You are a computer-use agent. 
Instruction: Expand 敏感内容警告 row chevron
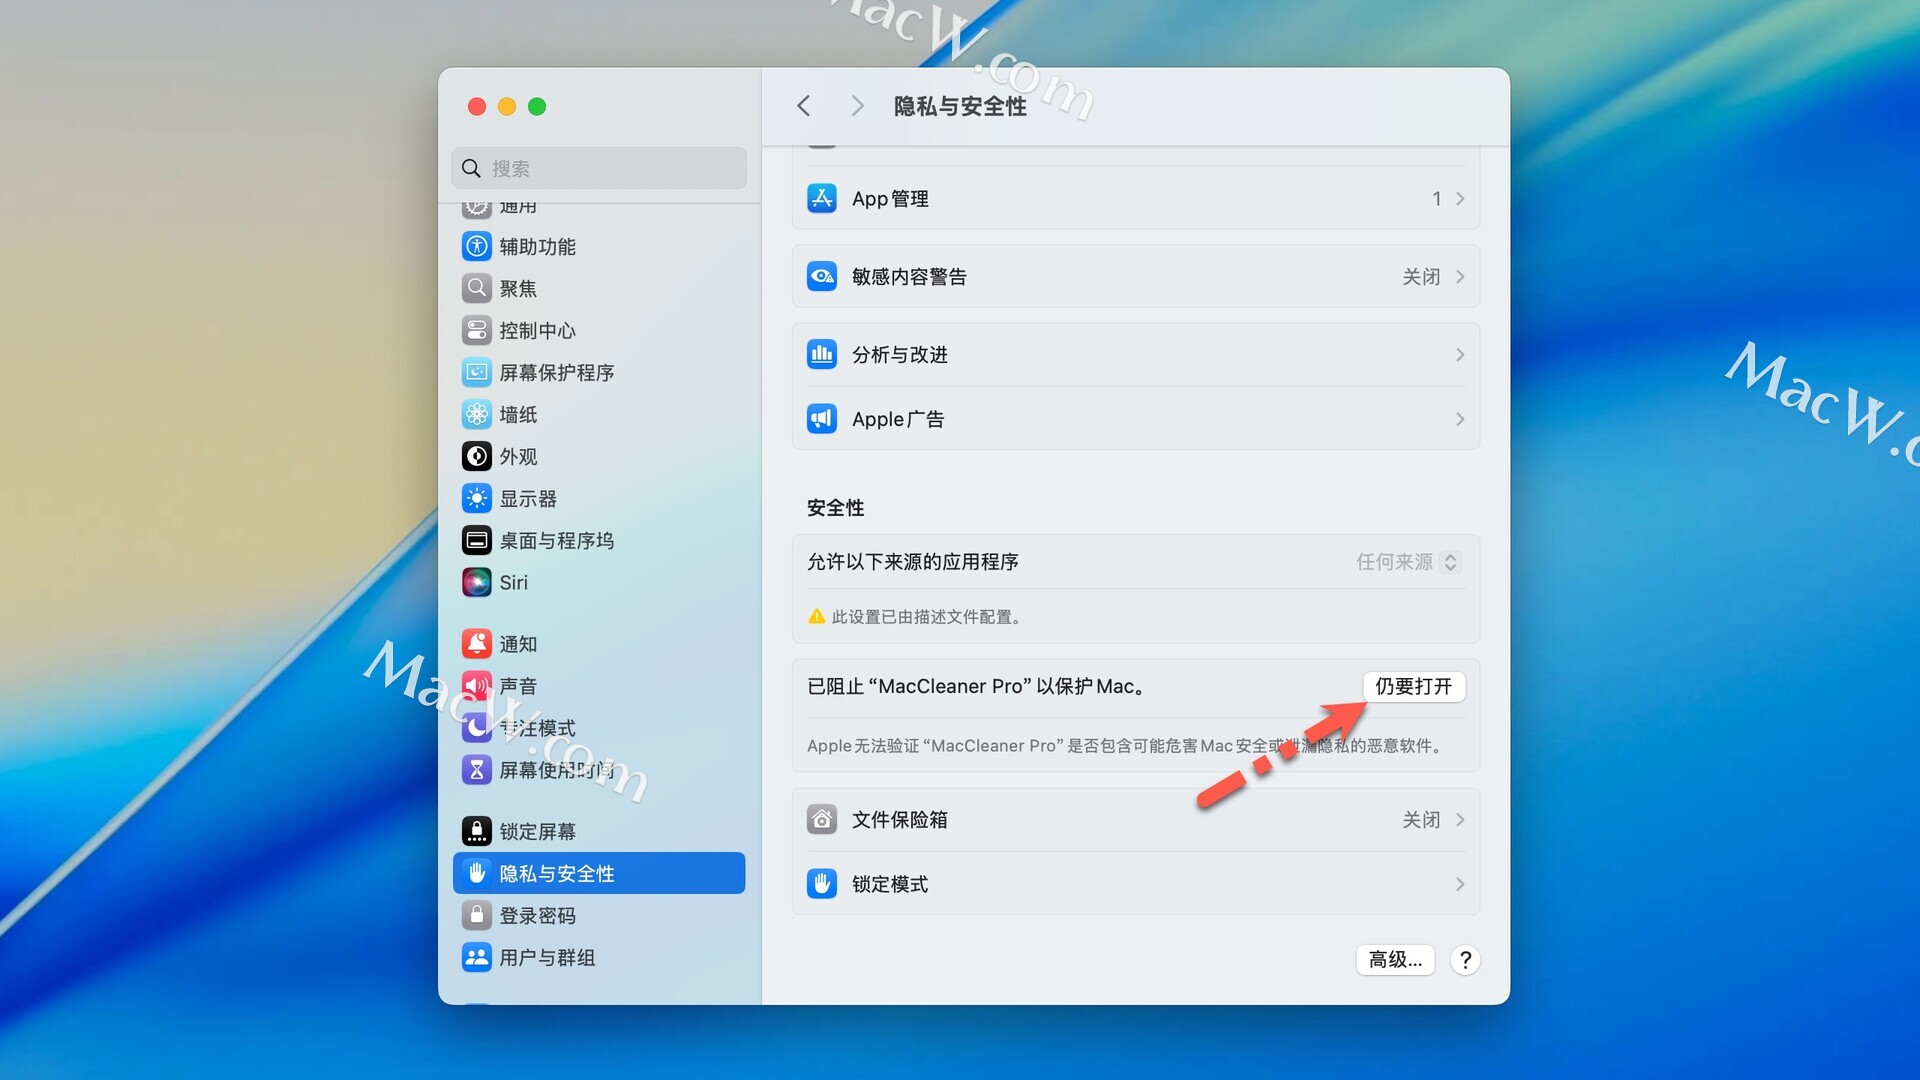coord(1460,277)
